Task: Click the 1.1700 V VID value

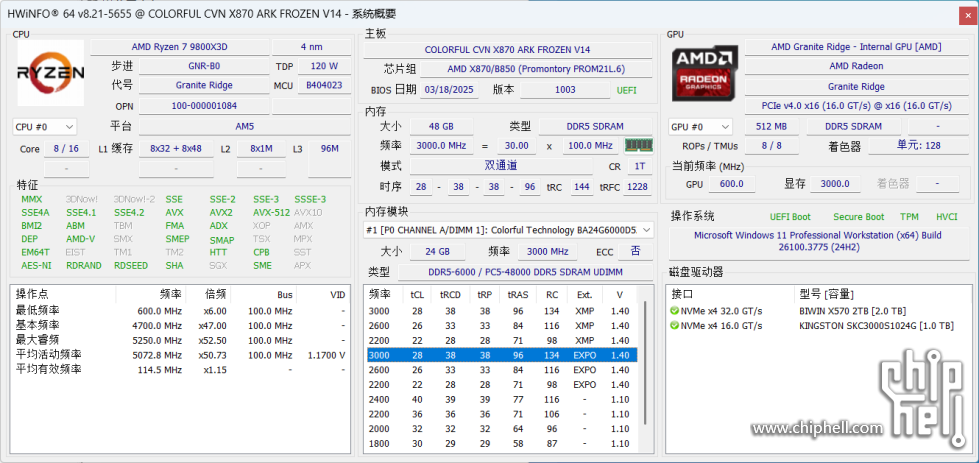Action: [325, 355]
